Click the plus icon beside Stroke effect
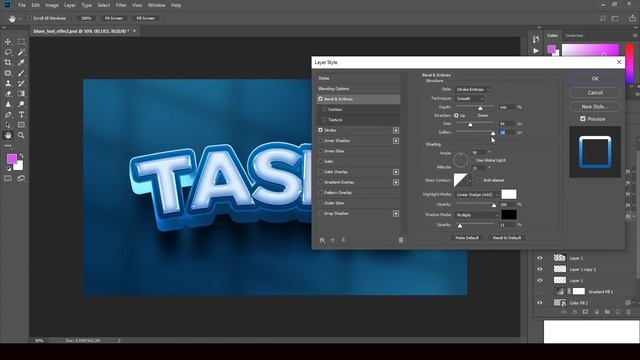The width and height of the screenshot is (640, 360). point(396,130)
